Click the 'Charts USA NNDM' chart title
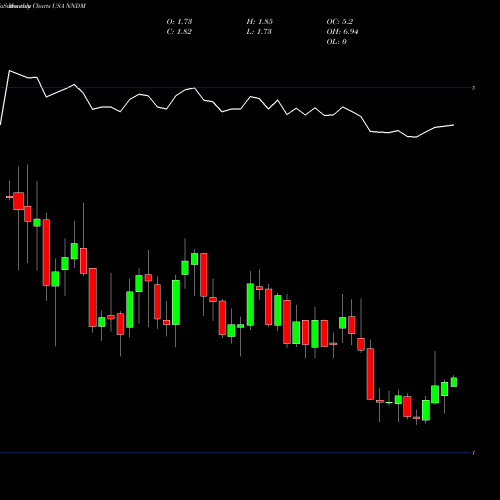Image resolution: width=500 pixels, height=500 pixels. 59,6
